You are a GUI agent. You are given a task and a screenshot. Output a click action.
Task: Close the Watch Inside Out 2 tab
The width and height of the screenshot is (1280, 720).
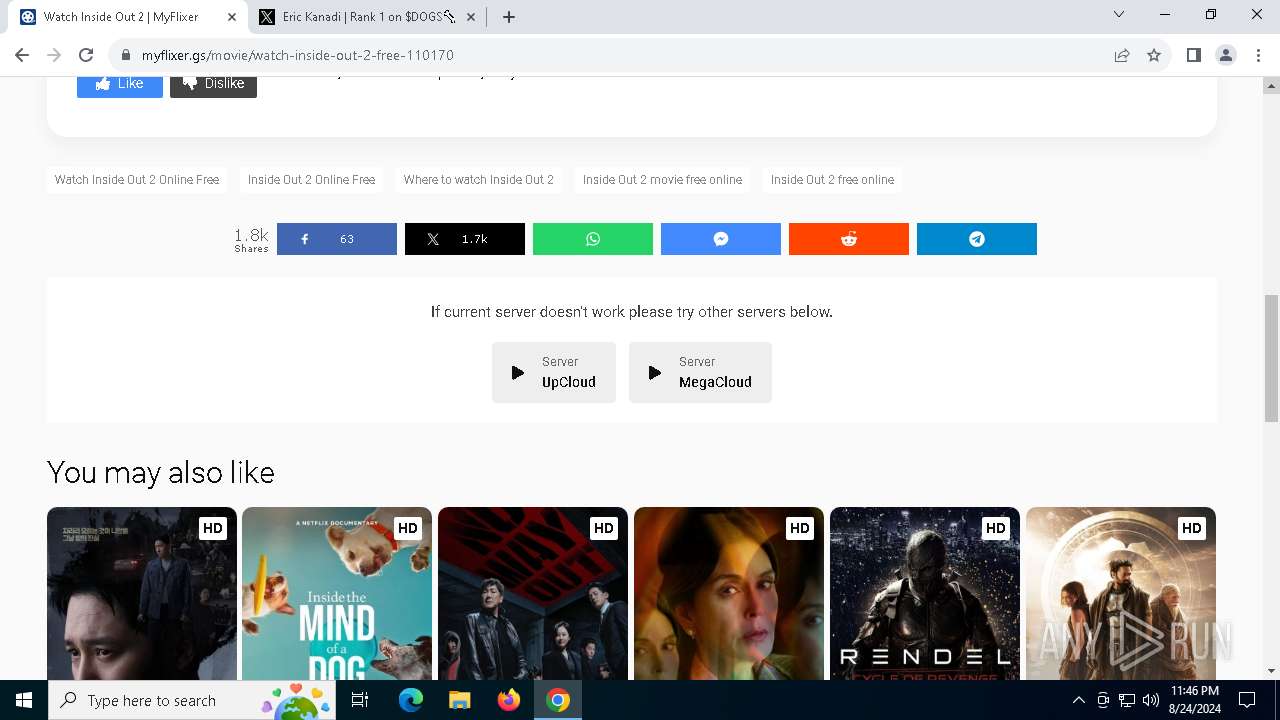point(231,17)
